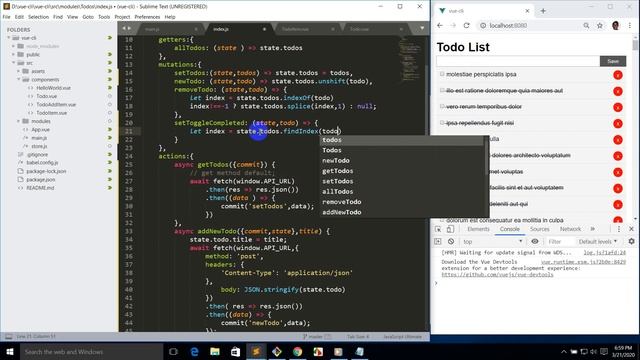Open Default levels dropdown
The width and height of the screenshot is (640, 360).
click(x=598, y=242)
